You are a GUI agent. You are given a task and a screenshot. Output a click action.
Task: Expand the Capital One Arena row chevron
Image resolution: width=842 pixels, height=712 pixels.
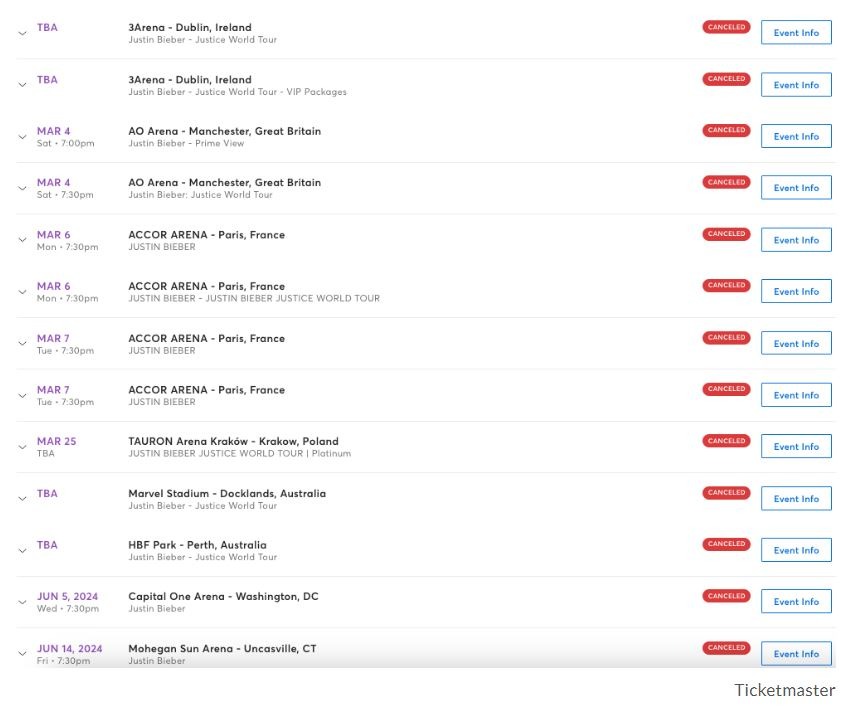click(22, 602)
